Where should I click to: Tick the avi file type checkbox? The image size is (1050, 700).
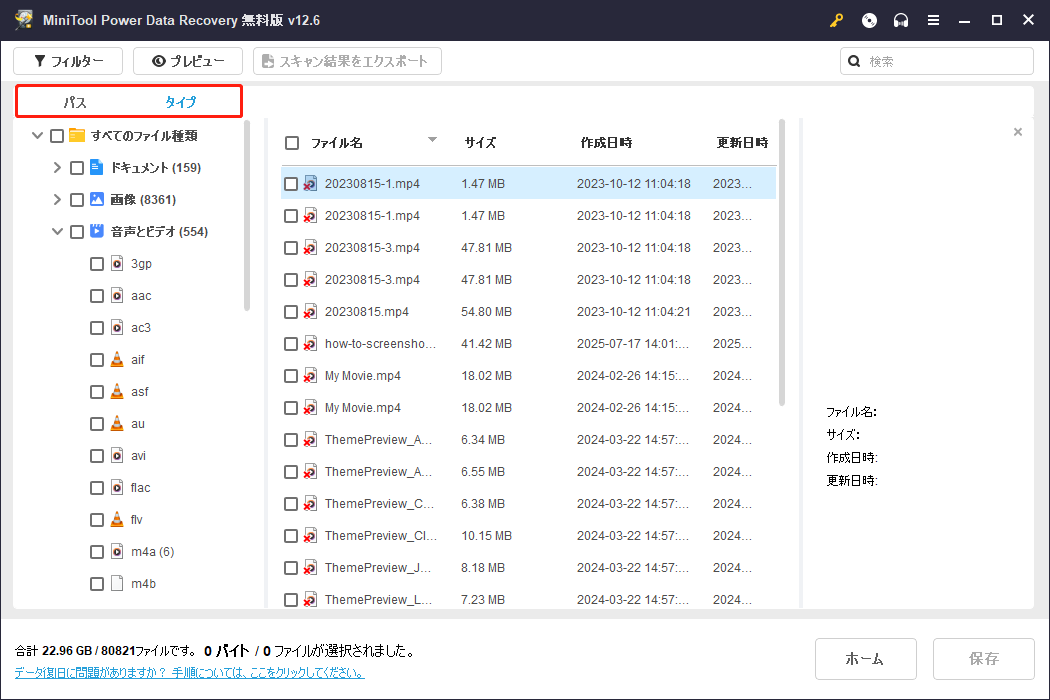(x=97, y=456)
